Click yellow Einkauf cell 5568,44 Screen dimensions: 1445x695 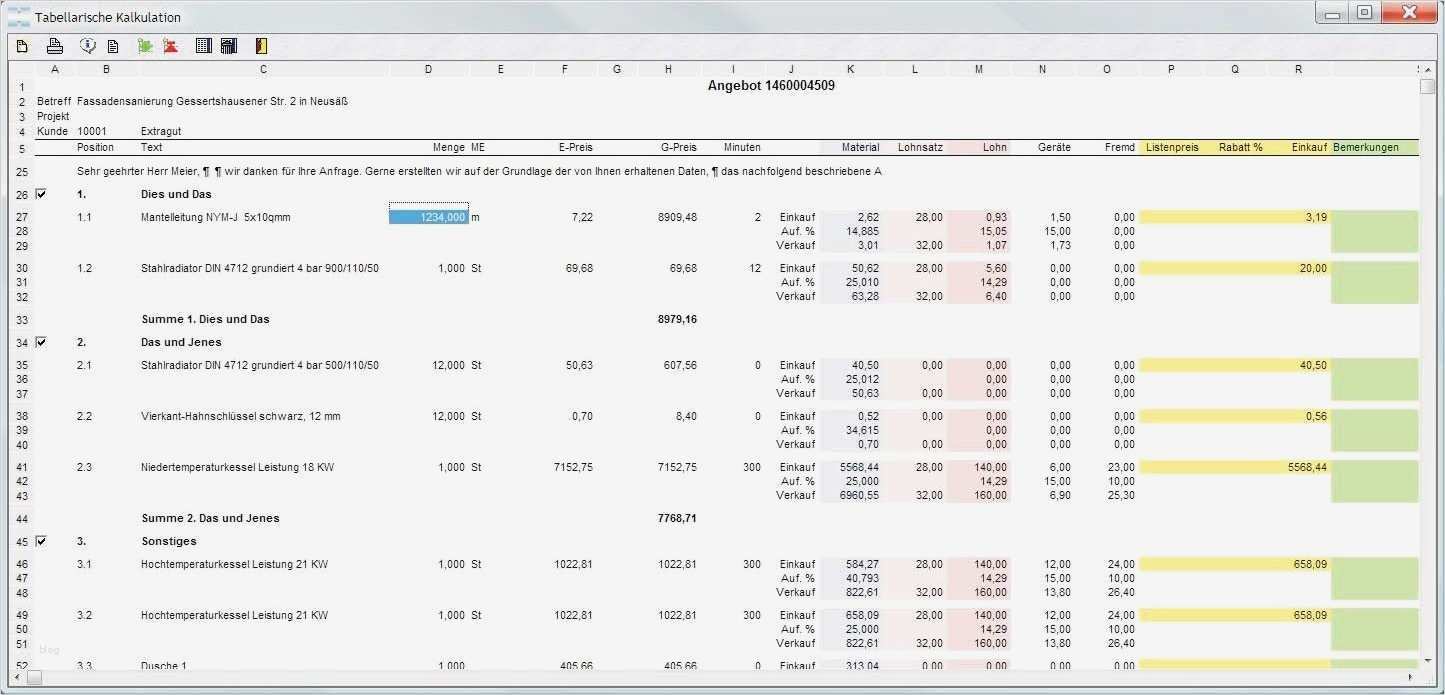click(x=1307, y=467)
